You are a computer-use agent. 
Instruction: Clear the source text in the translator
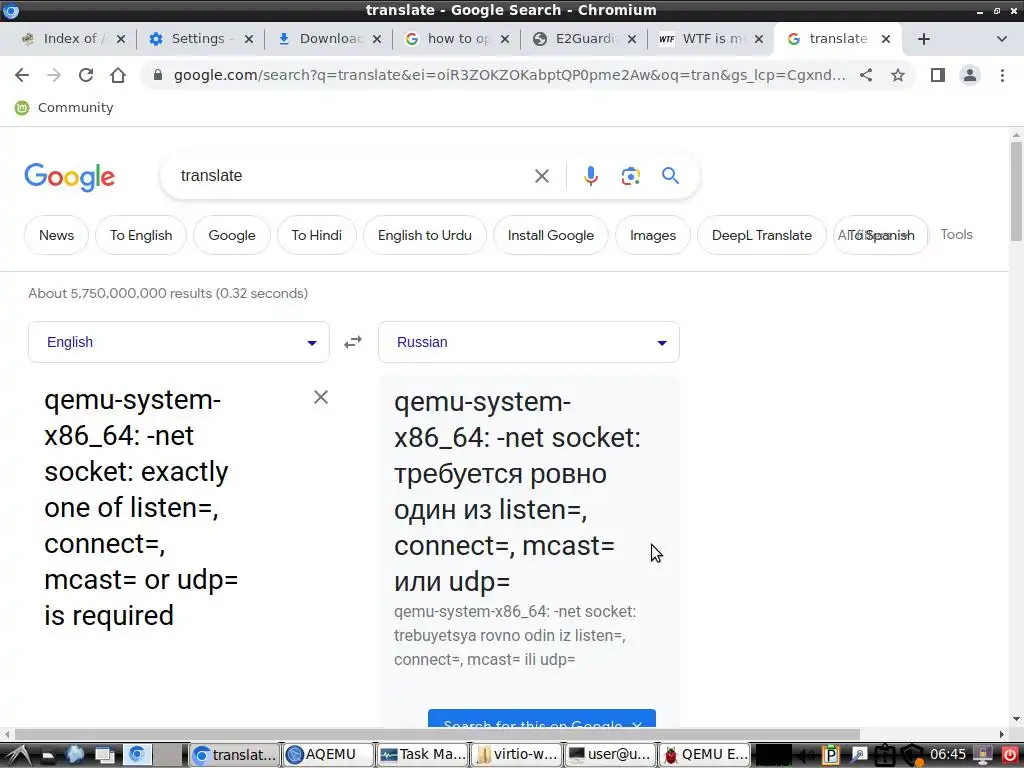pyautogui.click(x=321, y=397)
